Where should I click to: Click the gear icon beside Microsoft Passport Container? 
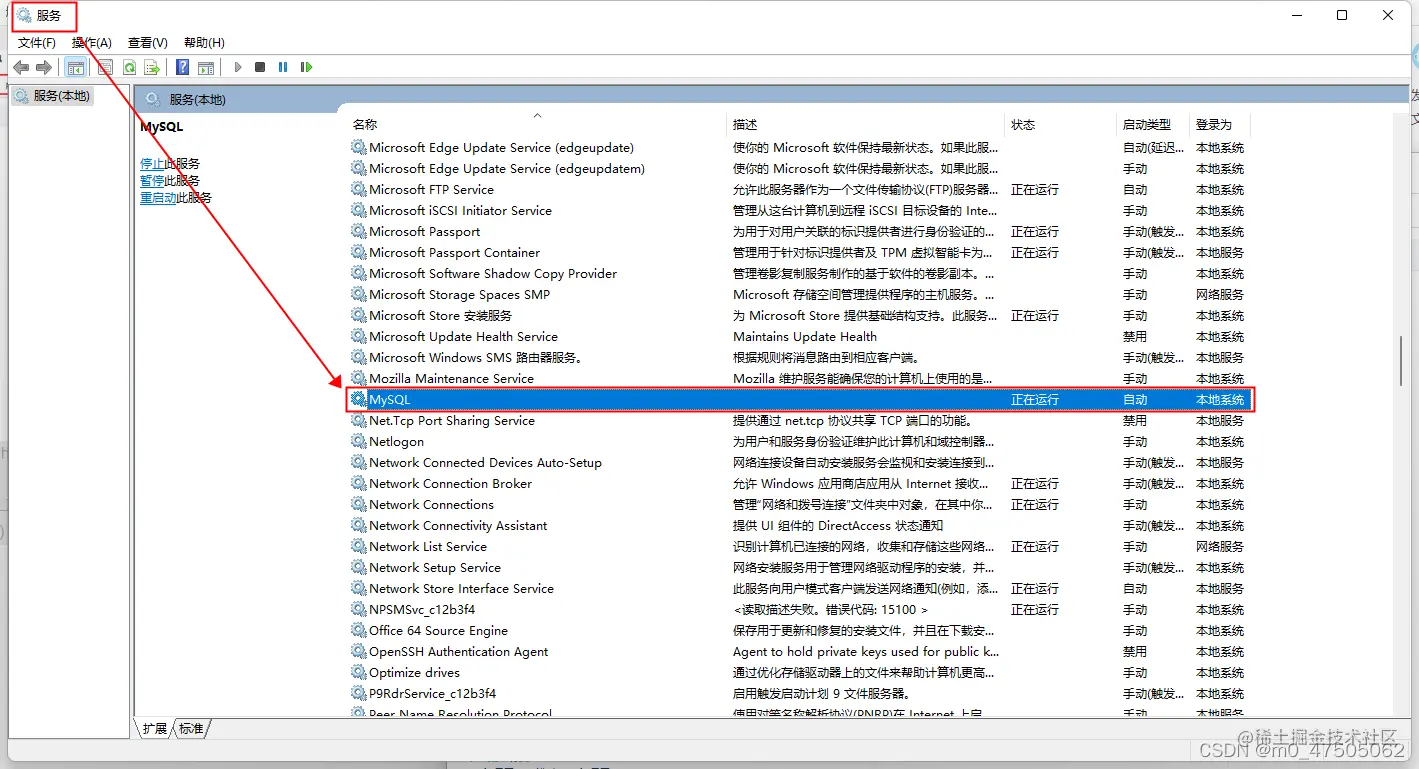pyautogui.click(x=358, y=252)
